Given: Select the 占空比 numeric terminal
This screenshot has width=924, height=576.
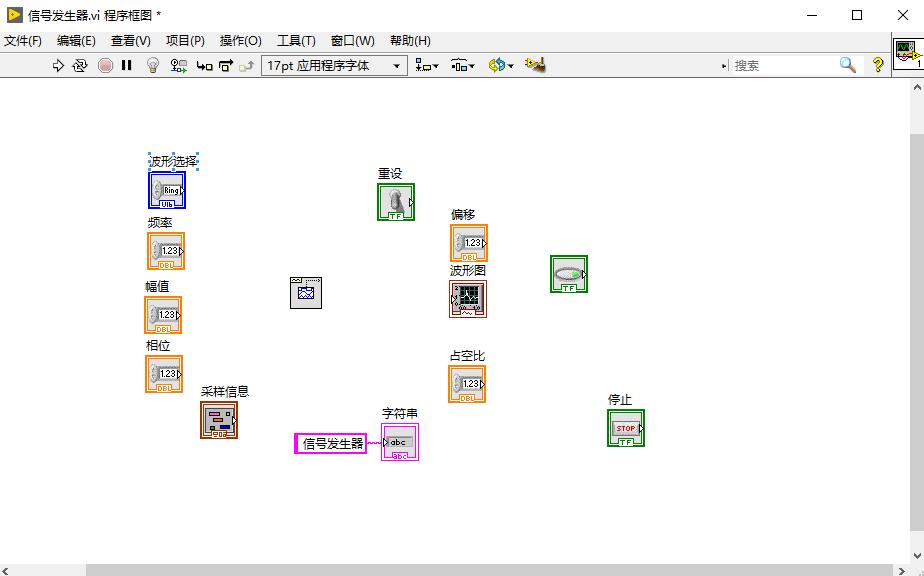Looking at the screenshot, I should (467, 384).
